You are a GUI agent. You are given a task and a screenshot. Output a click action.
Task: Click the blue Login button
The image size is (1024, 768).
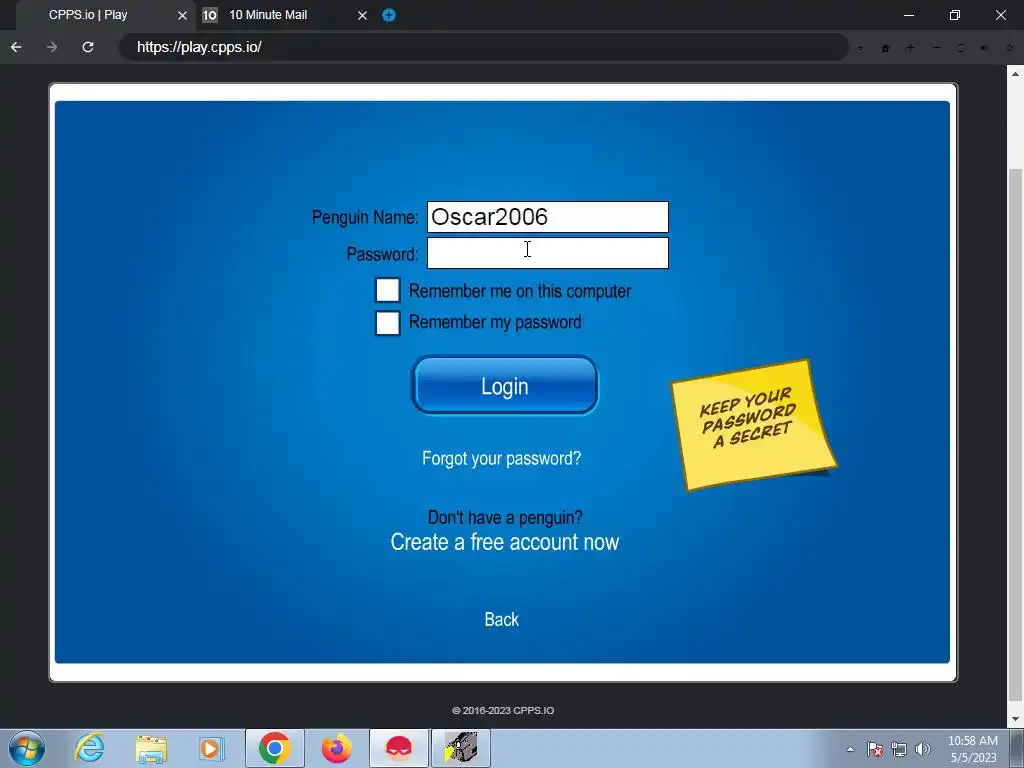click(x=505, y=385)
